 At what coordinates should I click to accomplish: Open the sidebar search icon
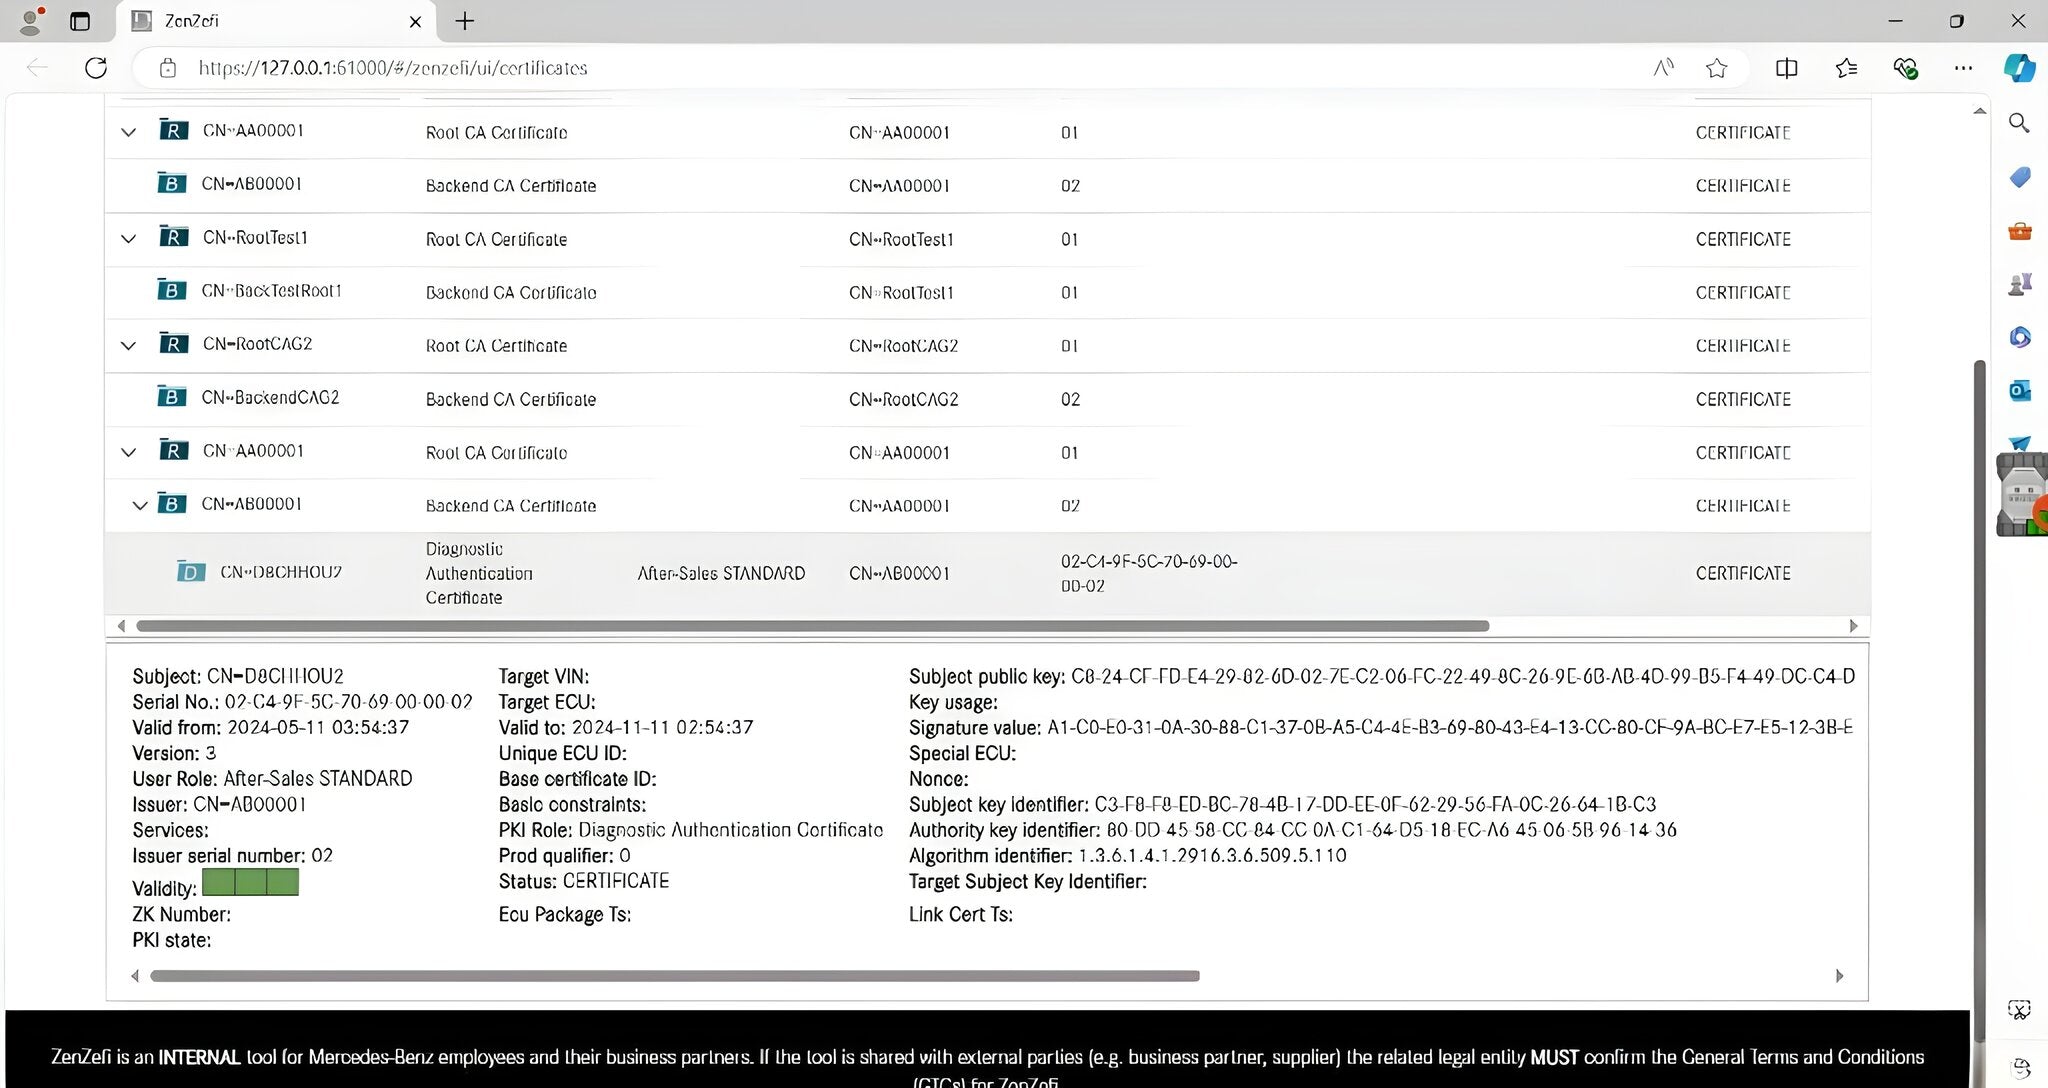coord(2019,123)
